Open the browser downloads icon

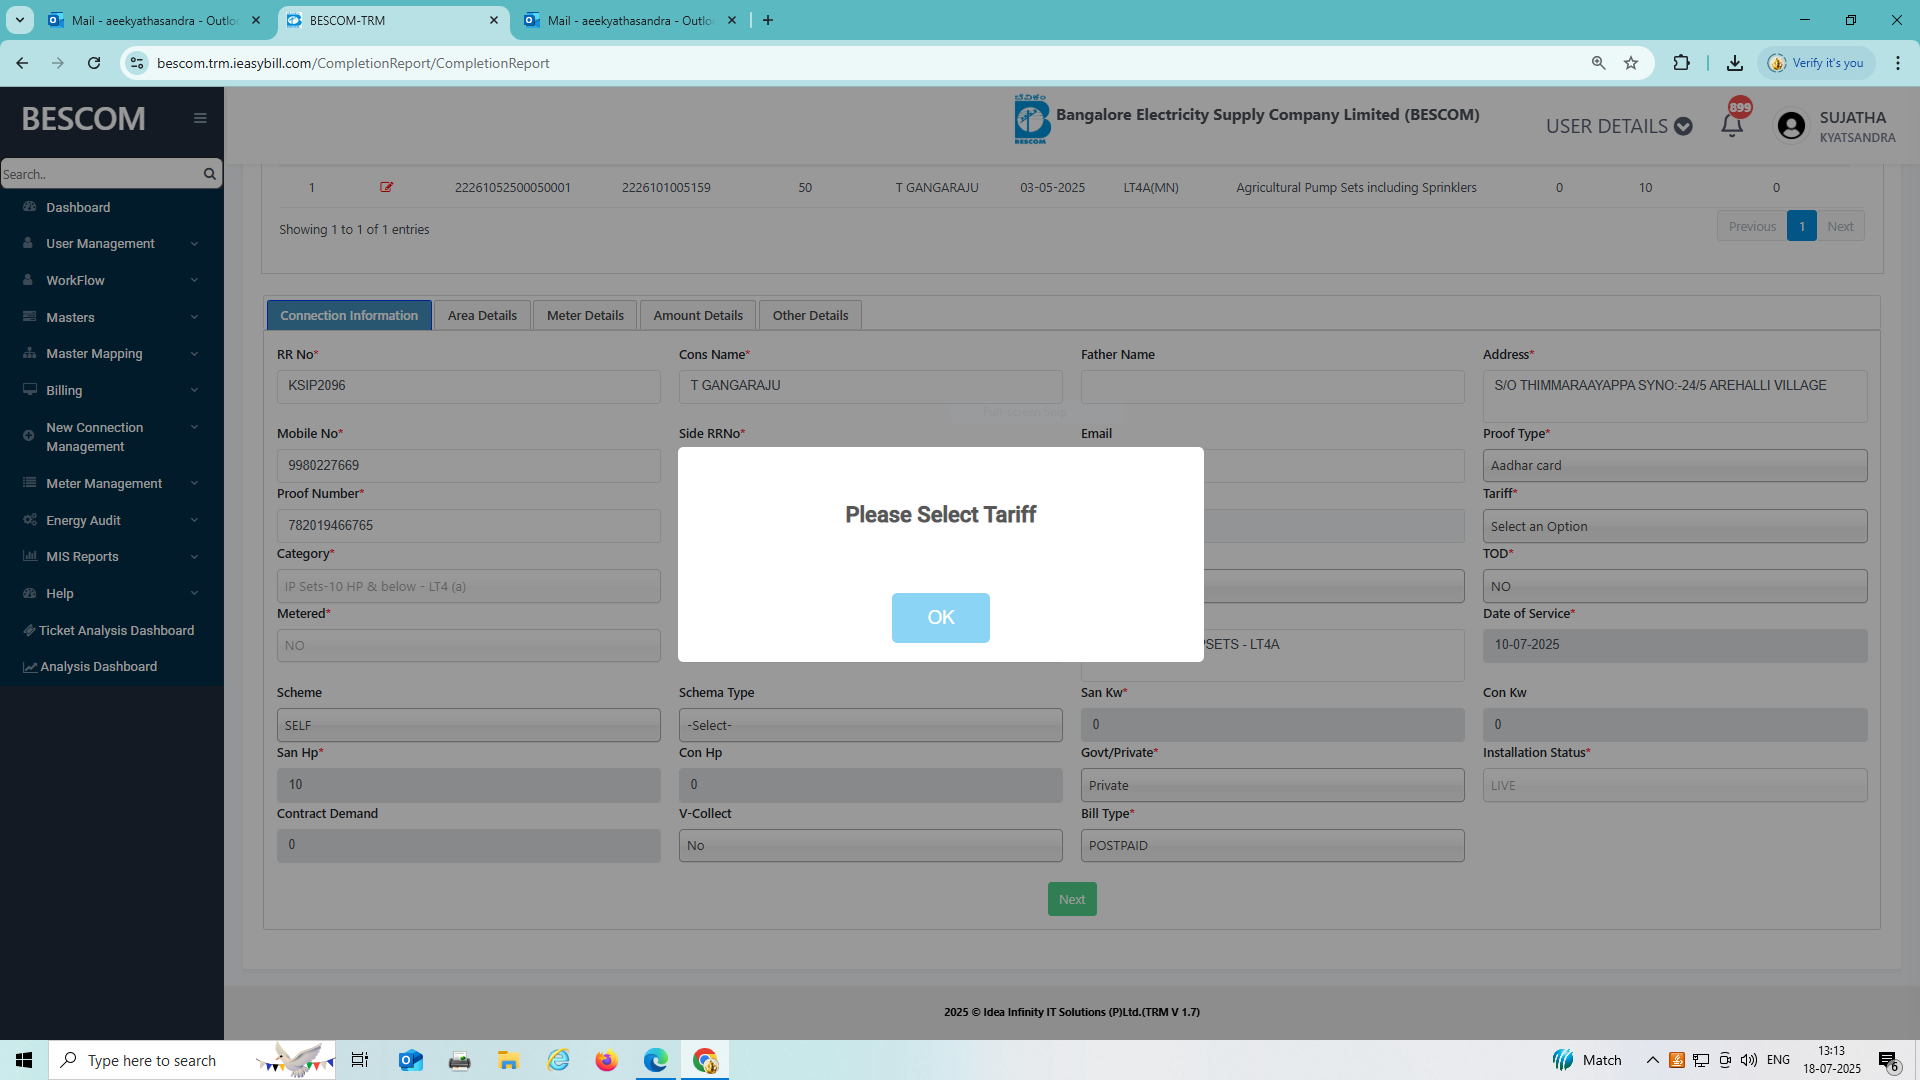point(1735,63)
